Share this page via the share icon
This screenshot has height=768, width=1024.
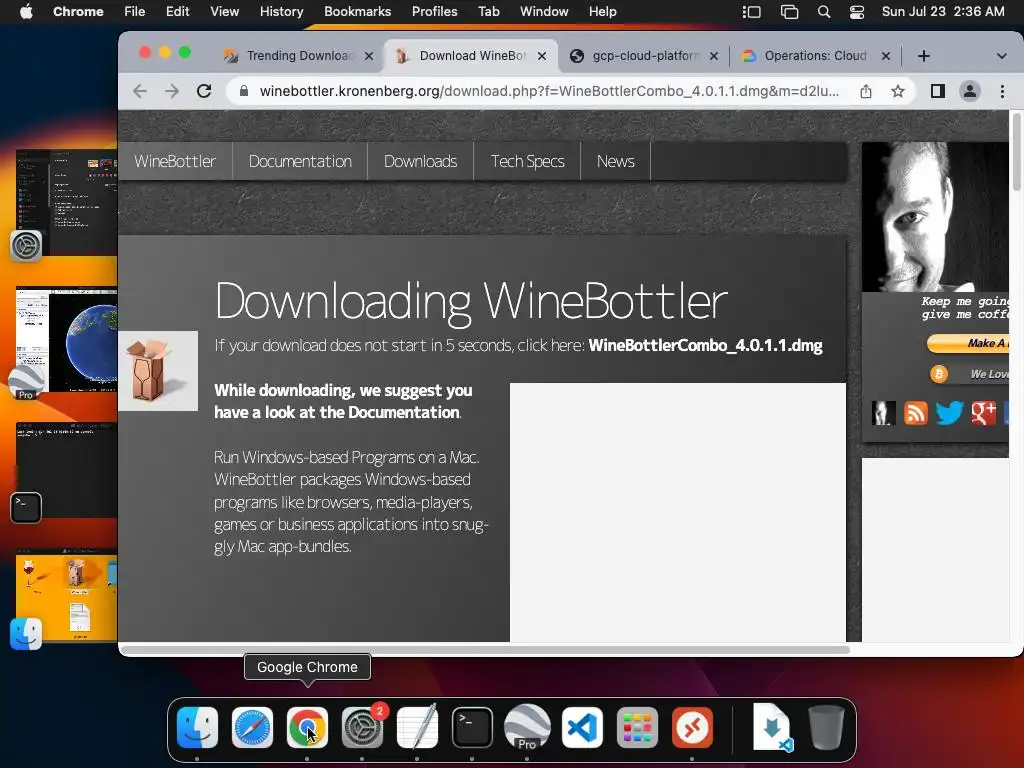pos(866,91)
